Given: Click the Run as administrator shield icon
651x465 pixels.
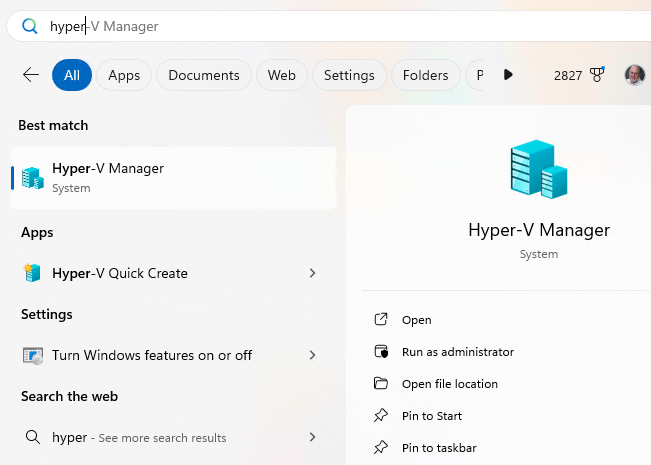Looking at the screenshot, I should pos(381,351).
